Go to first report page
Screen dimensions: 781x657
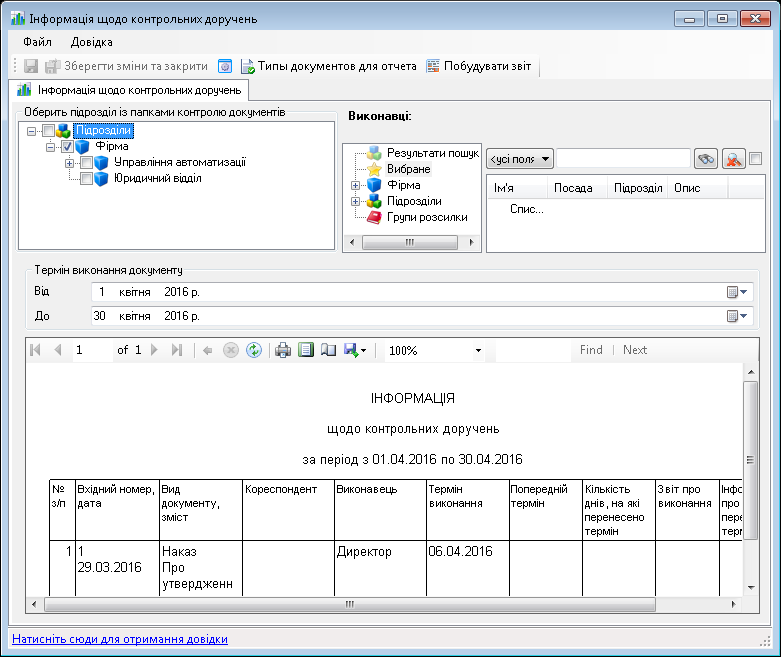(35, 350)
